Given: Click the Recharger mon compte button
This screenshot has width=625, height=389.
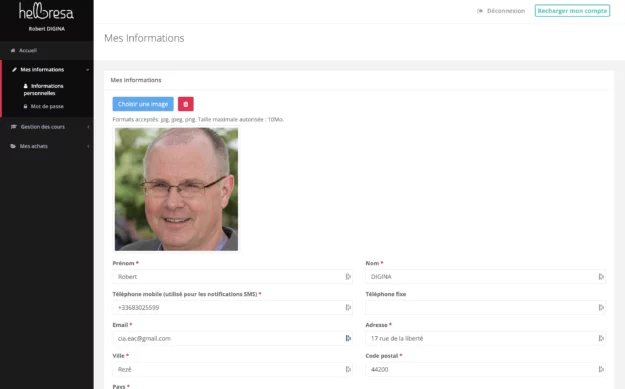Looking at the screenshot, I should 572,11.
